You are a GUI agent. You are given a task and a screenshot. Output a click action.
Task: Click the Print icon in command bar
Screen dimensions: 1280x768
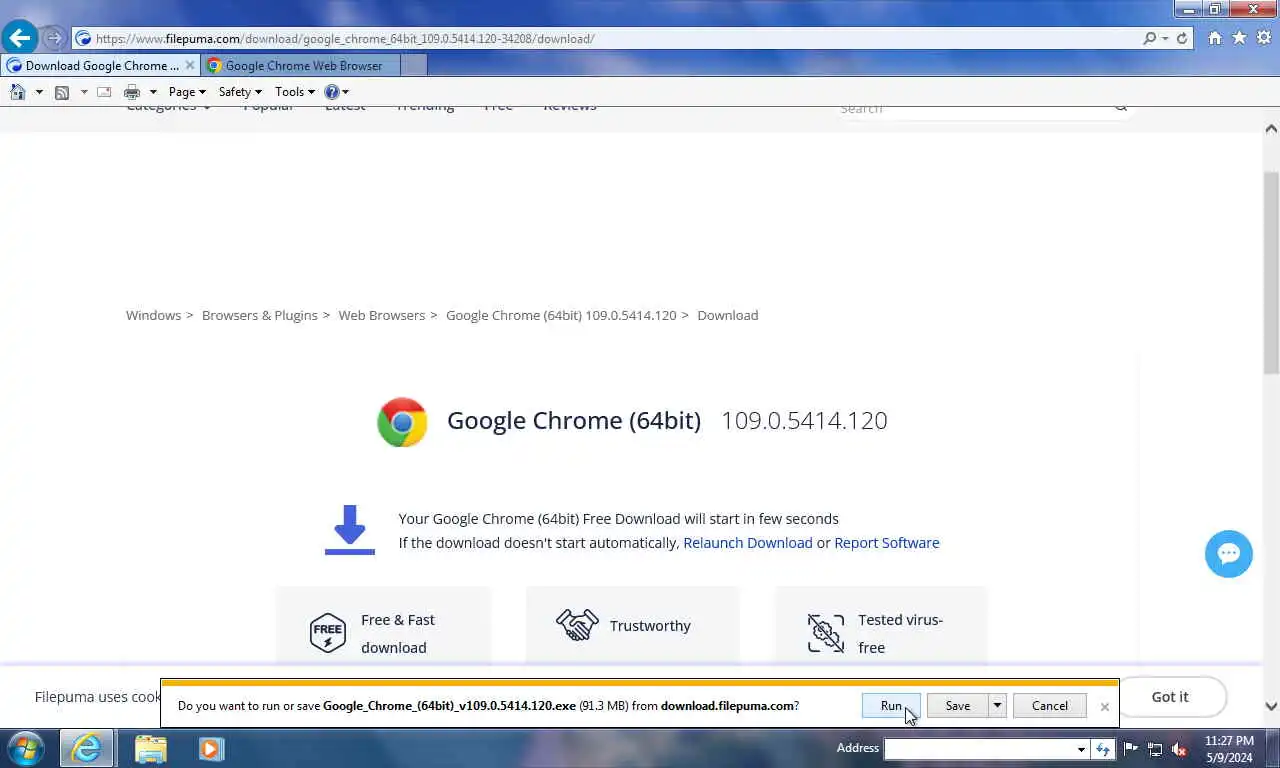[x=132, y=92]
